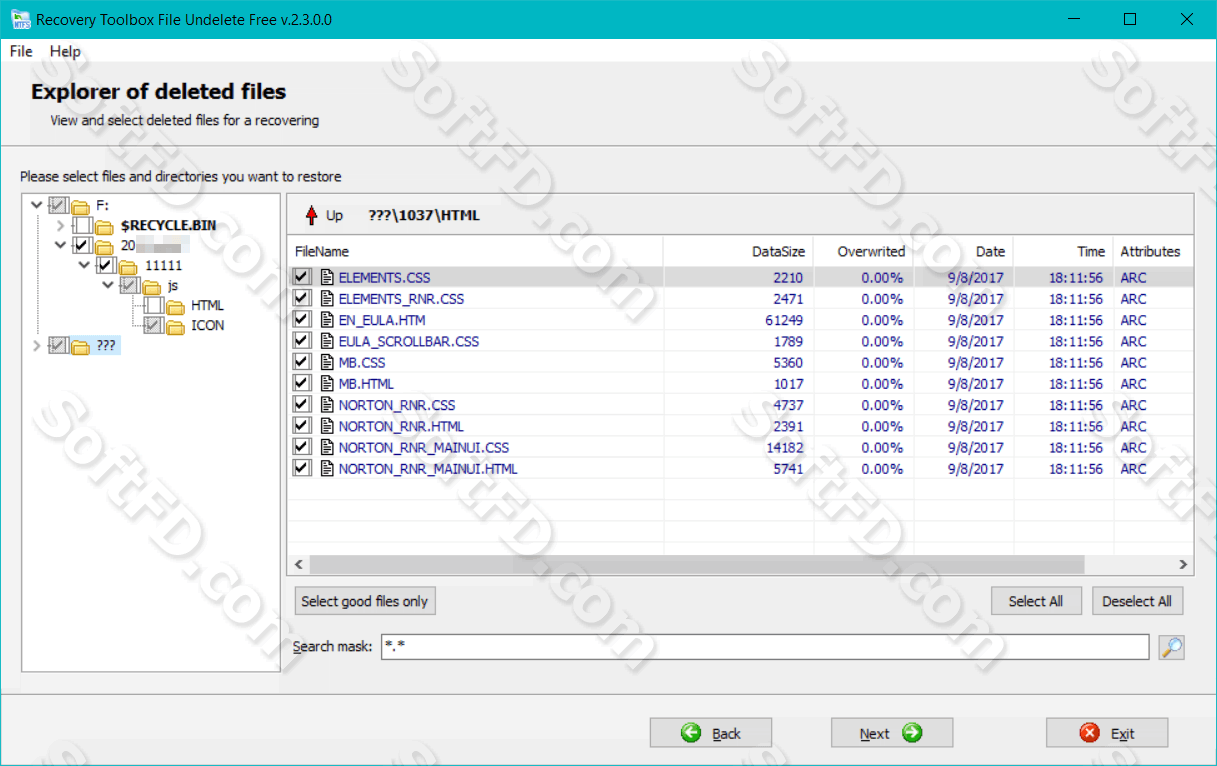Image resolution: width=1217 pixels, height=766 pixels.
Task: Uncheck the NORTON_RNR_MAINUI.HTML checkbox
Action: click(x=302, y=468)
